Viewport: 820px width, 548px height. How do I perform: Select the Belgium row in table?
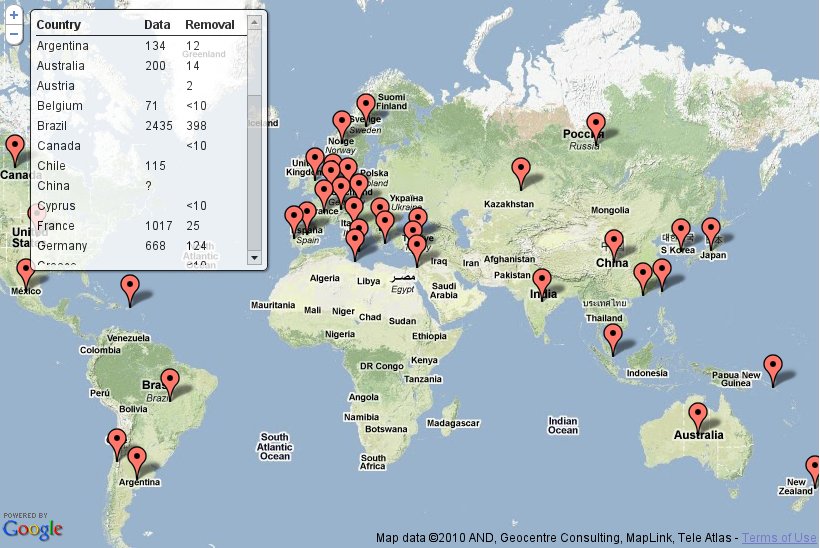140,106
